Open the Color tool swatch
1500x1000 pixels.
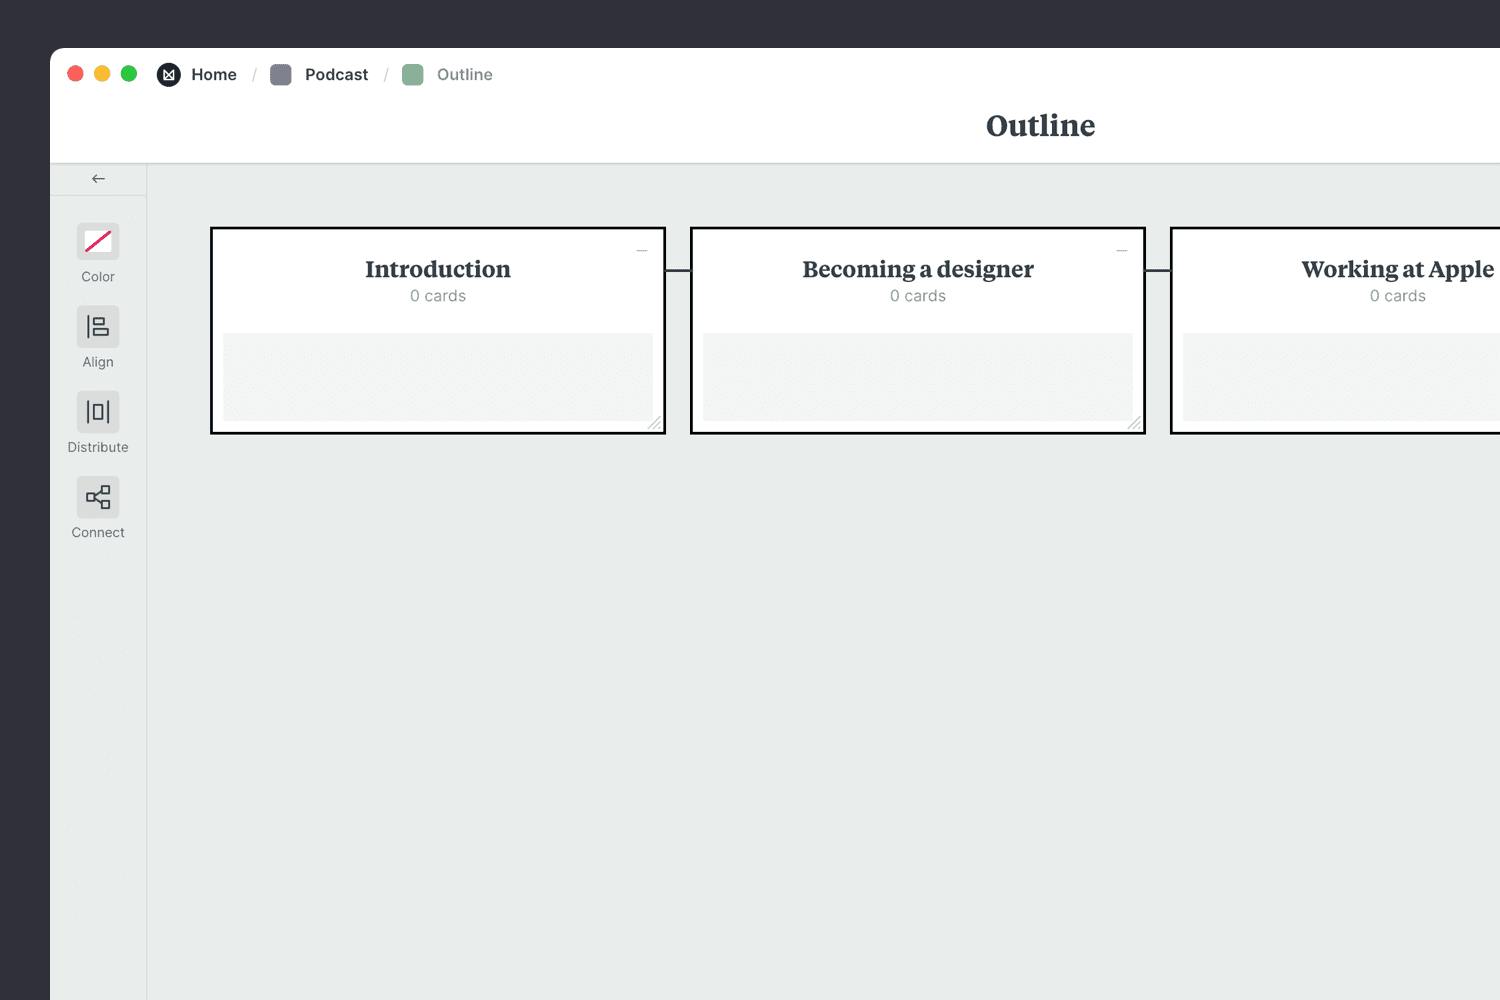point(98,241)
